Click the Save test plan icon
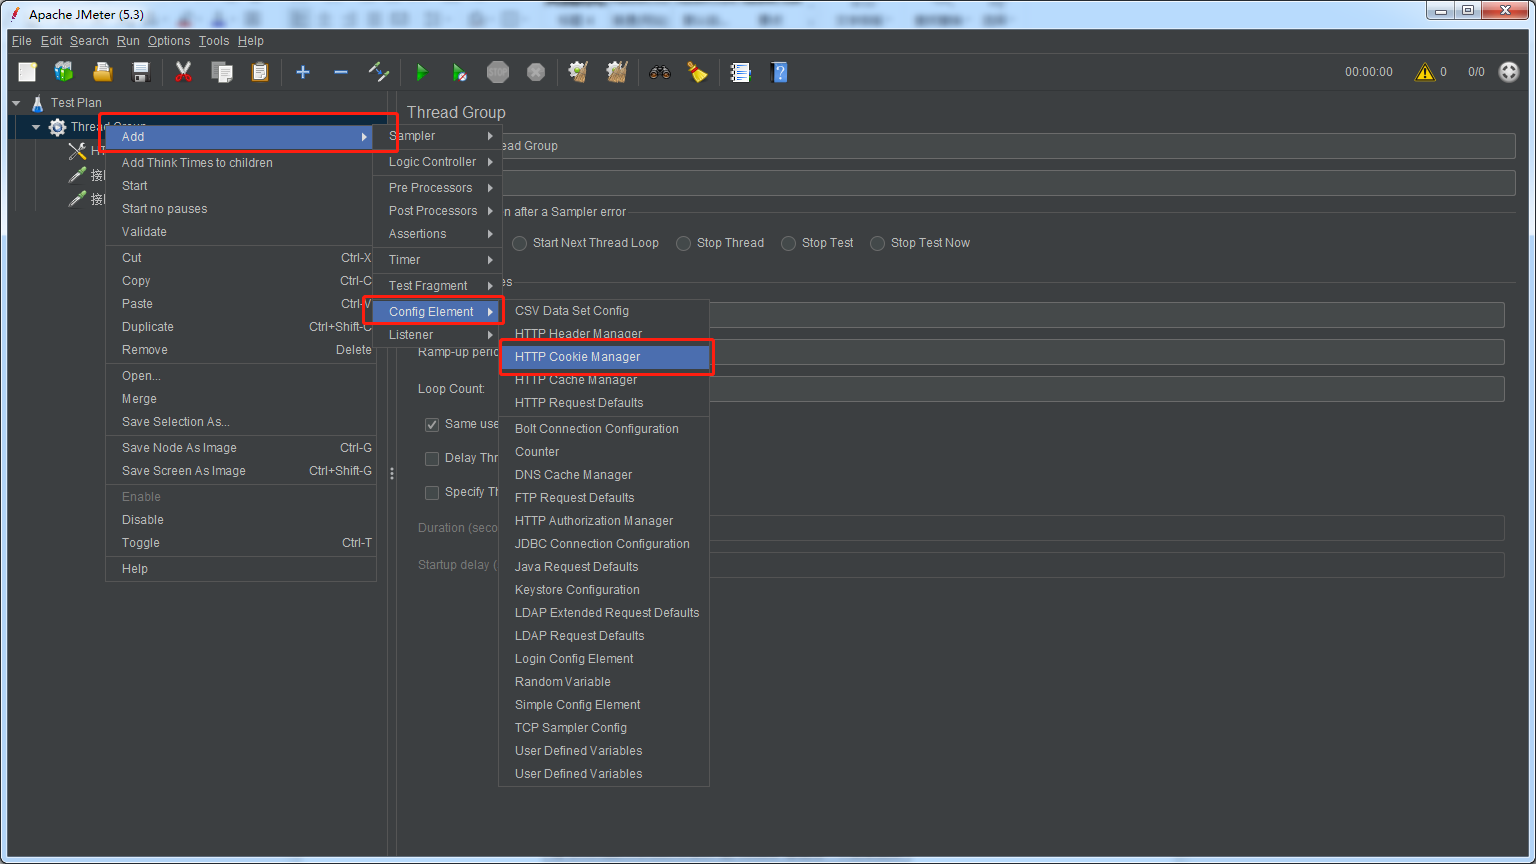Viewport: 1536px width, 864px height. [140, 71]
